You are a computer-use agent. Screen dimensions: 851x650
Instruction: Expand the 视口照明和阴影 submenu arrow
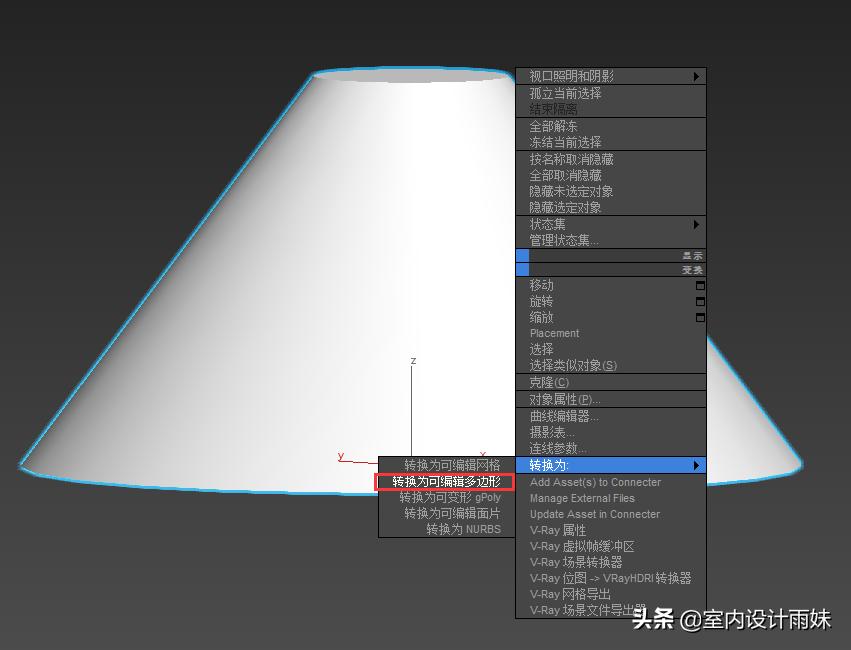698,76
